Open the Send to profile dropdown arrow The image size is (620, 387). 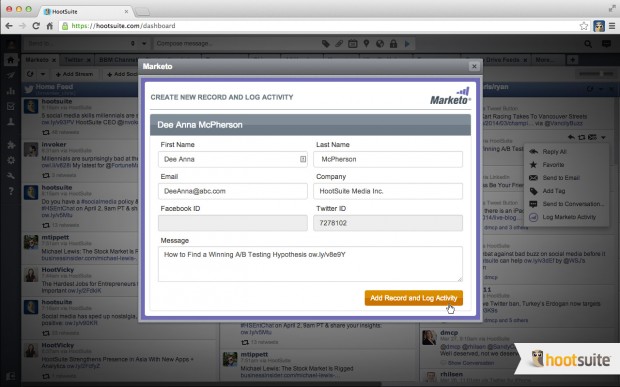(144, 43)
